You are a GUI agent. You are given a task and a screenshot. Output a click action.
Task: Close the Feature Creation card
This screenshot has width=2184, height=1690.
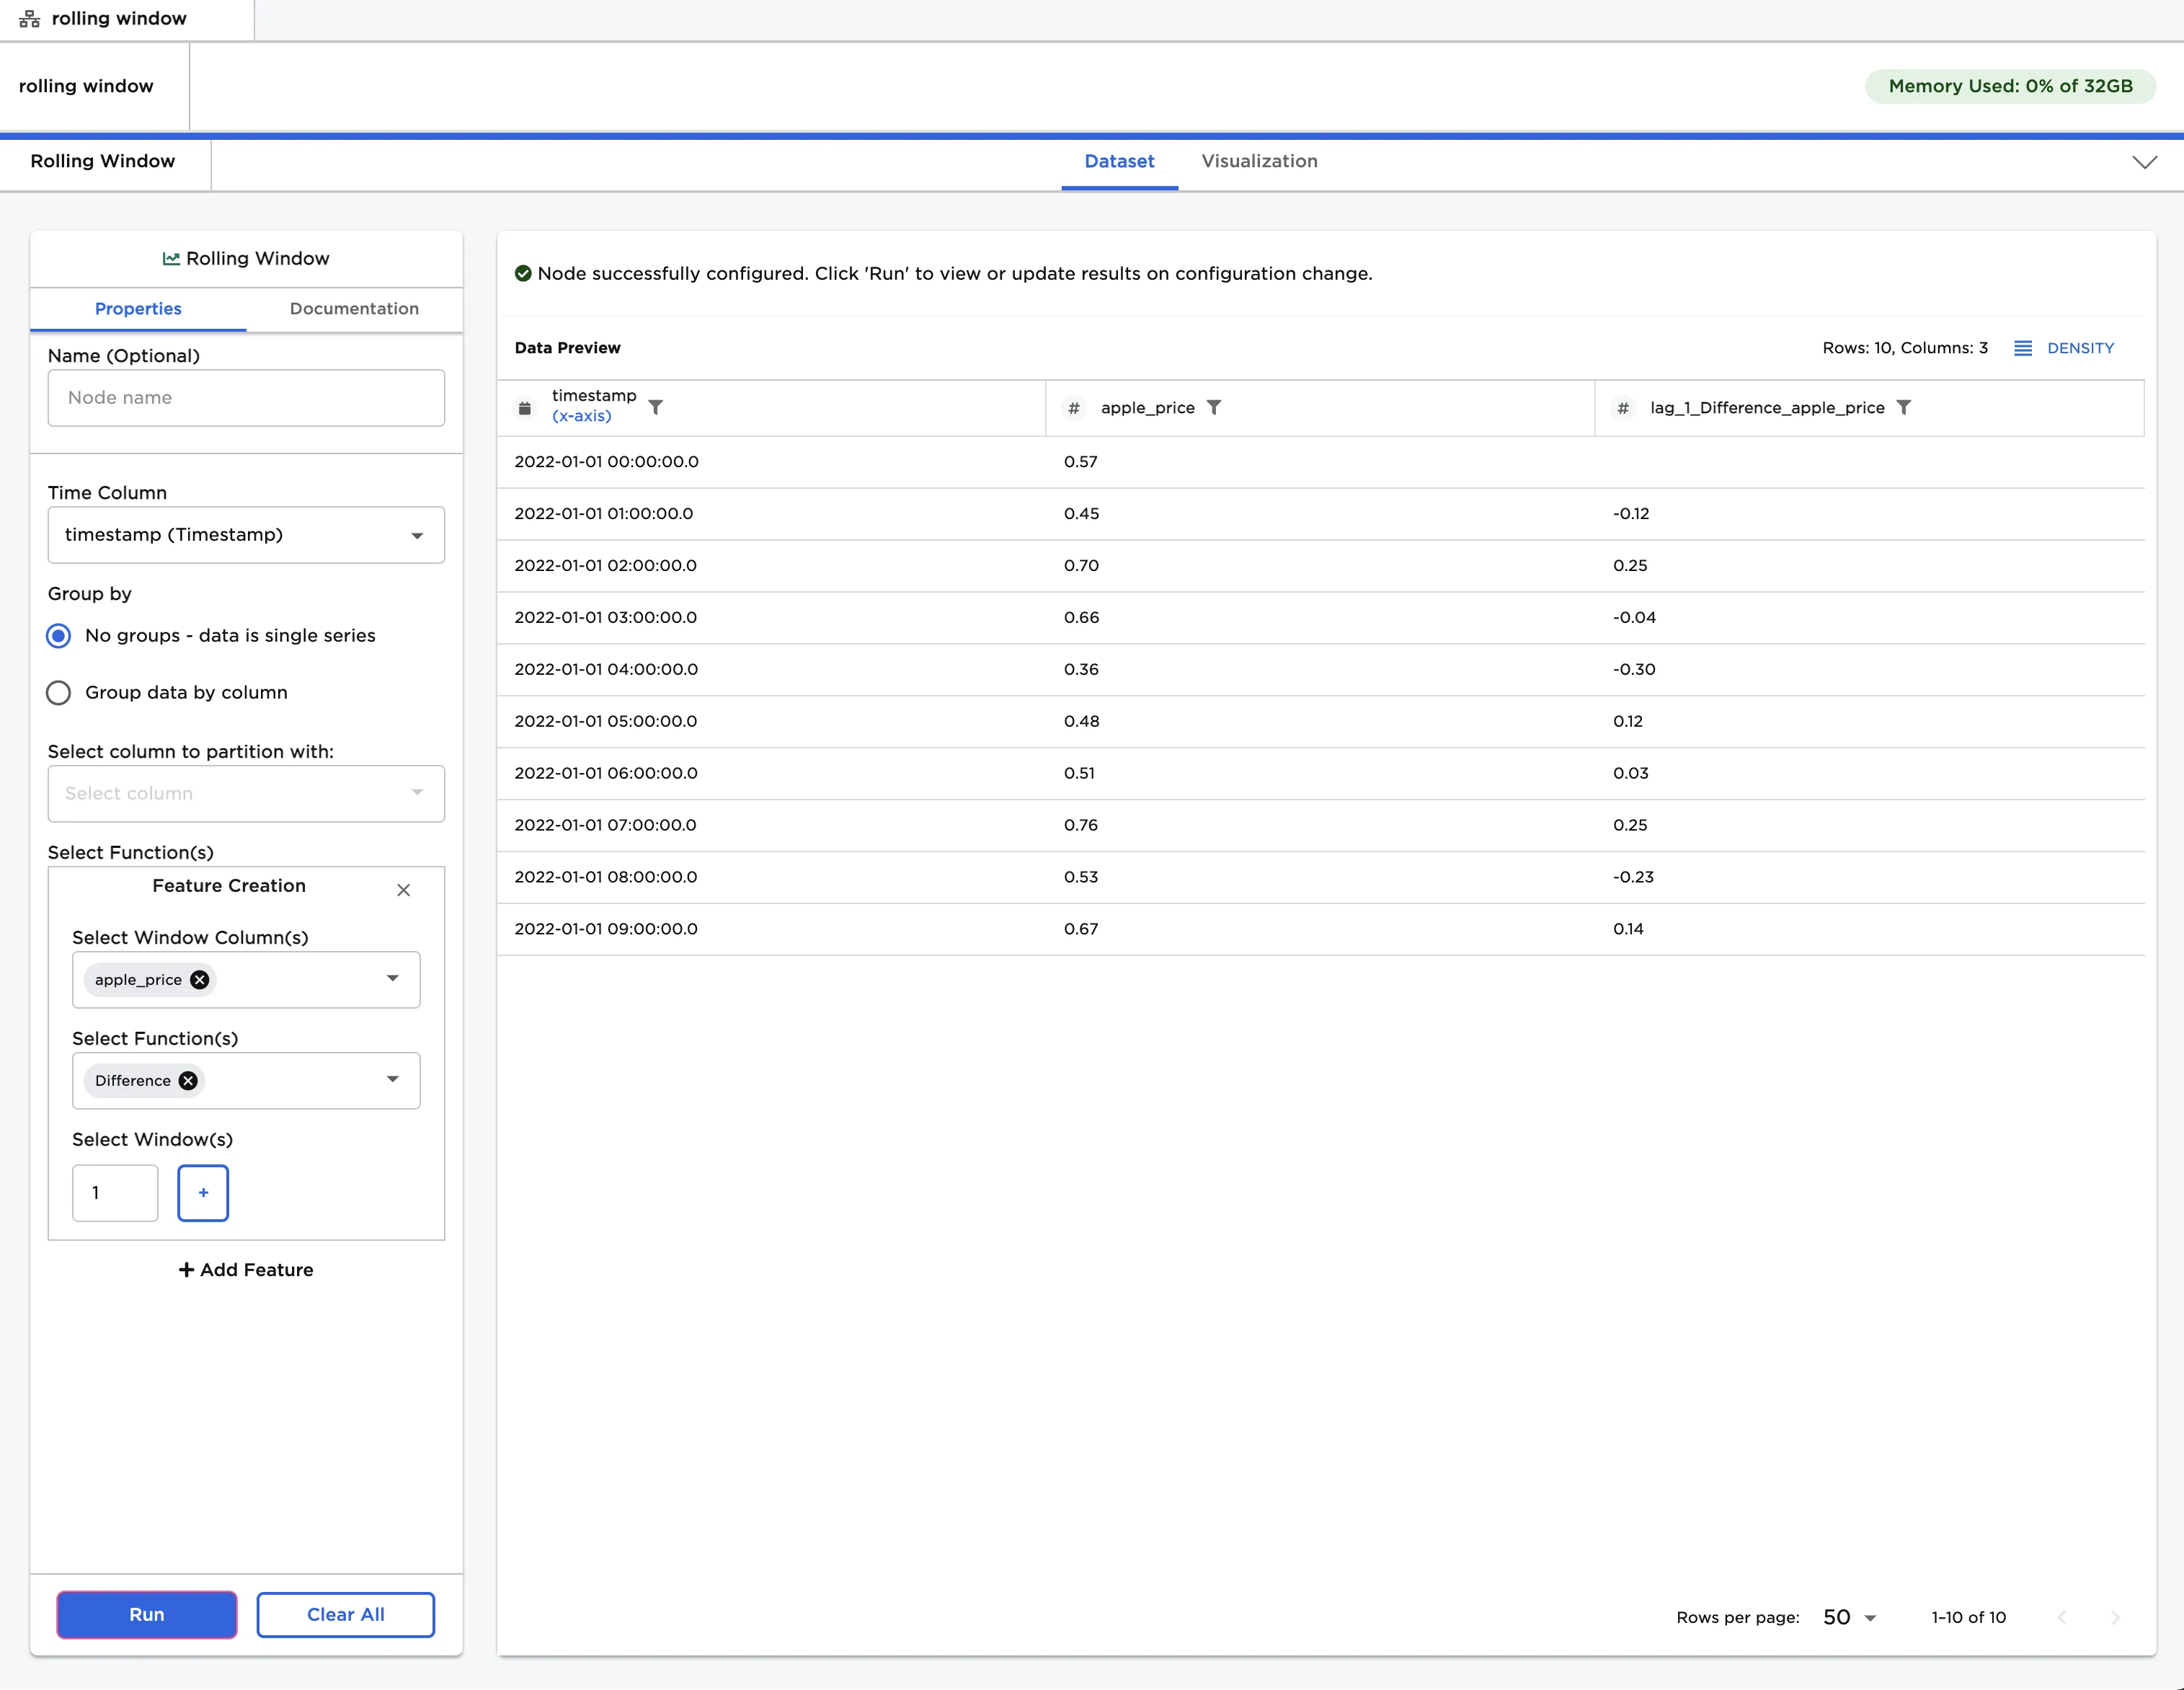click(403, 890)
